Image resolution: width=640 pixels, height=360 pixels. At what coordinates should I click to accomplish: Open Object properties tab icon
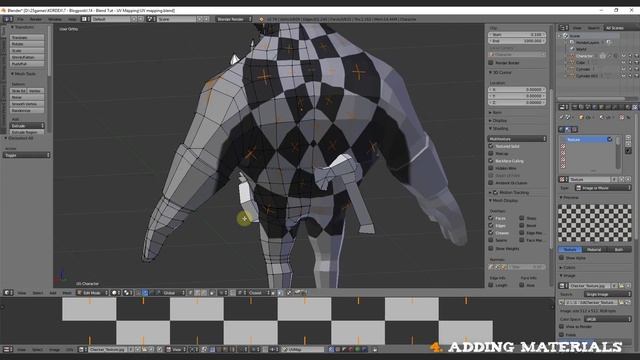pyautogui.click(x=601, y=107)
